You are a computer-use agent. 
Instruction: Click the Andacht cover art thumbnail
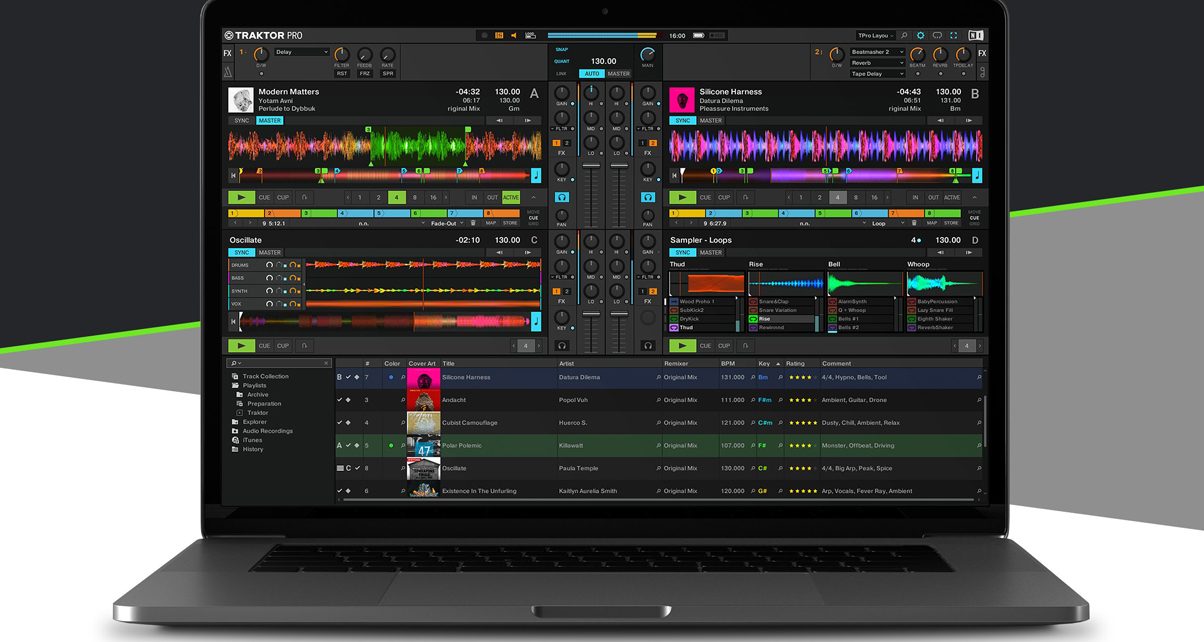(423, 400)
